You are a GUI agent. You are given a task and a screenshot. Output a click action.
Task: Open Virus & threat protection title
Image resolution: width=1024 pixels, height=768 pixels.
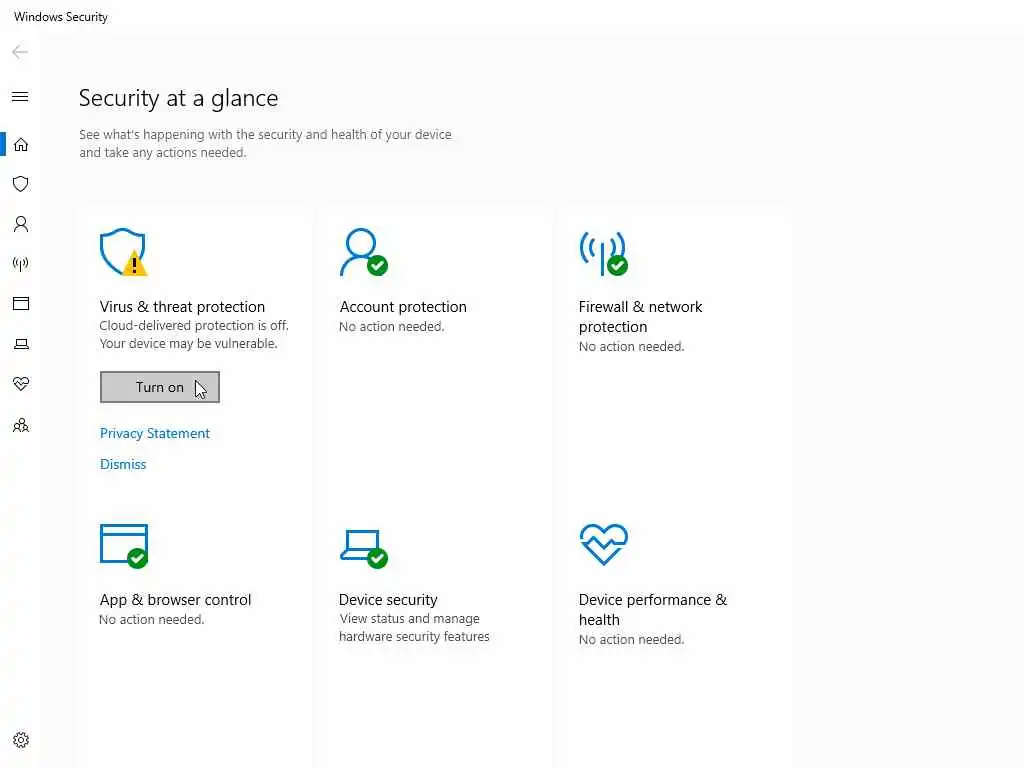tap(182, 307)
